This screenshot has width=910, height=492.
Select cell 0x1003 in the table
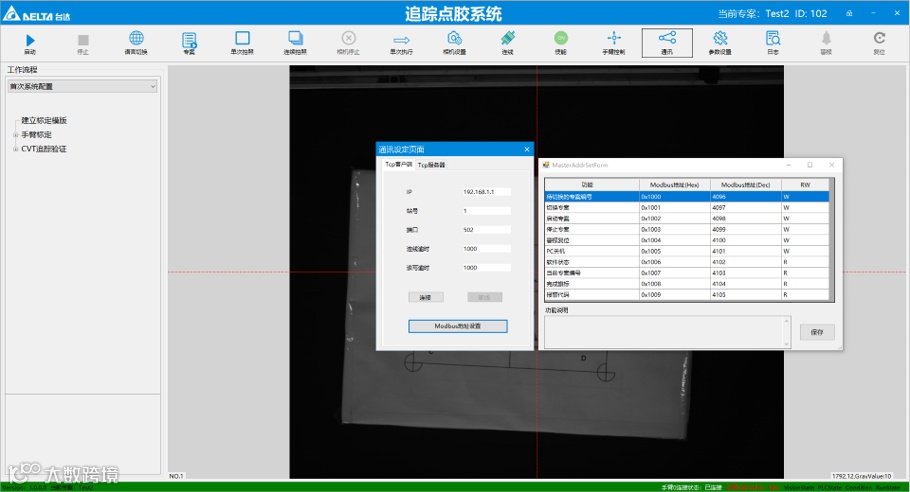pyautogui.click(x=674, y=230)
